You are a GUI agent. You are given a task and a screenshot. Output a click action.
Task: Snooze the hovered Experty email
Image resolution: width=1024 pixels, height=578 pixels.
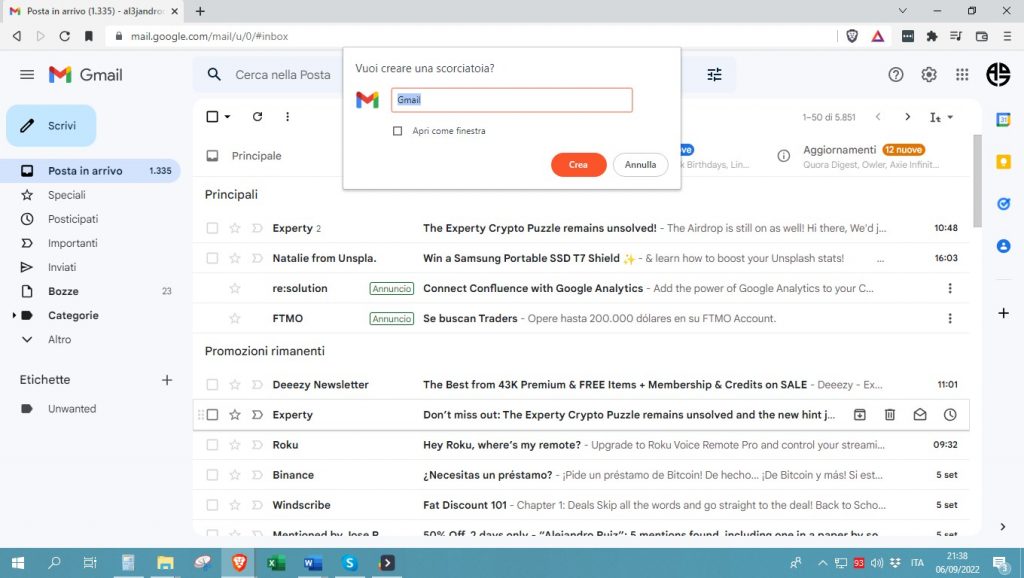(x=950, y=415)
